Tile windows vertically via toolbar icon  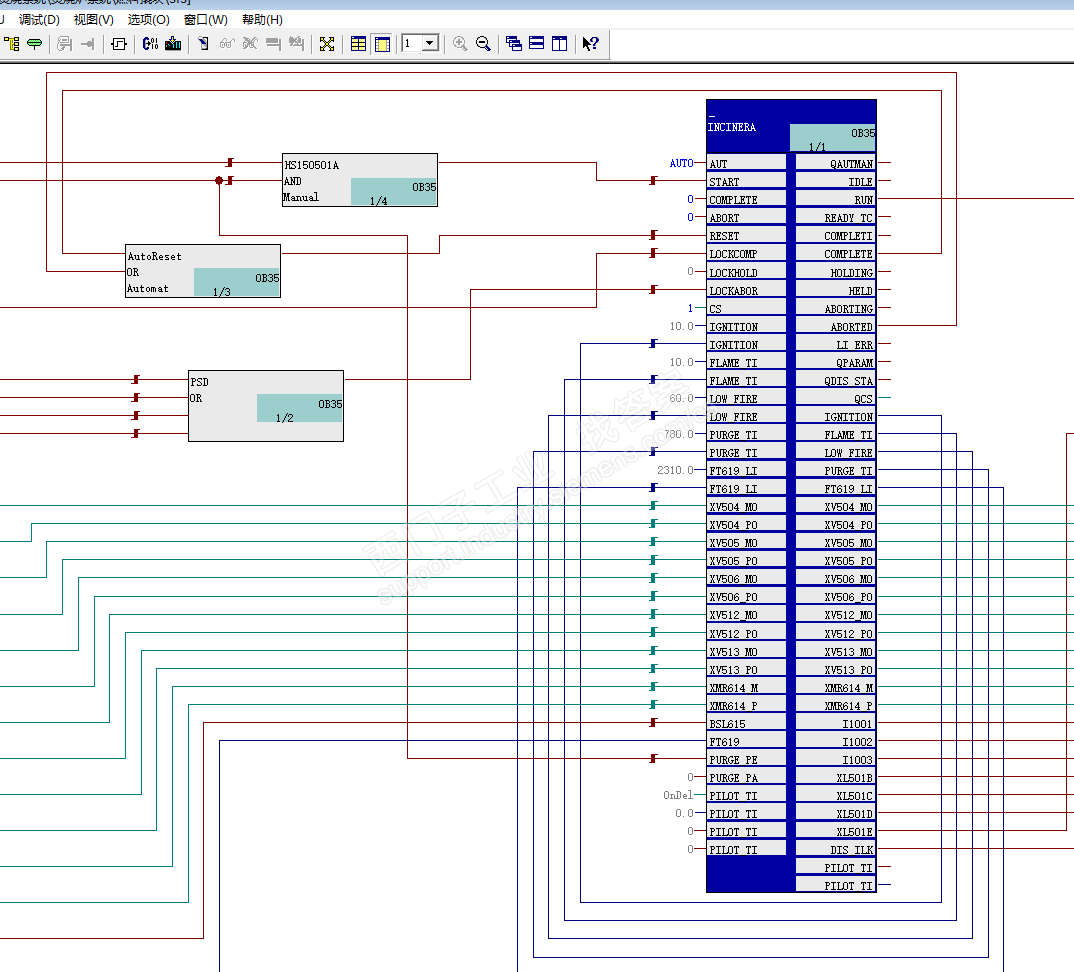(560, 43)
